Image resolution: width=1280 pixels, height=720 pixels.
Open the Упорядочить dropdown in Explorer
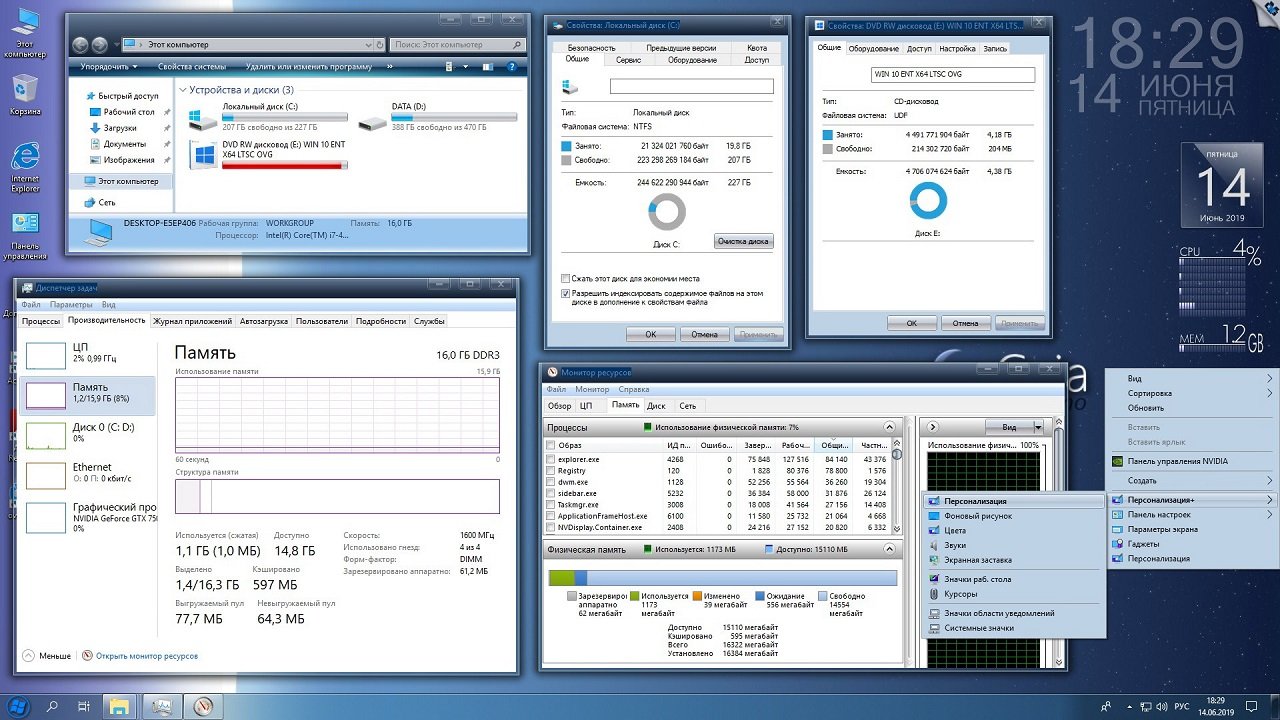(x=109, y=66)
